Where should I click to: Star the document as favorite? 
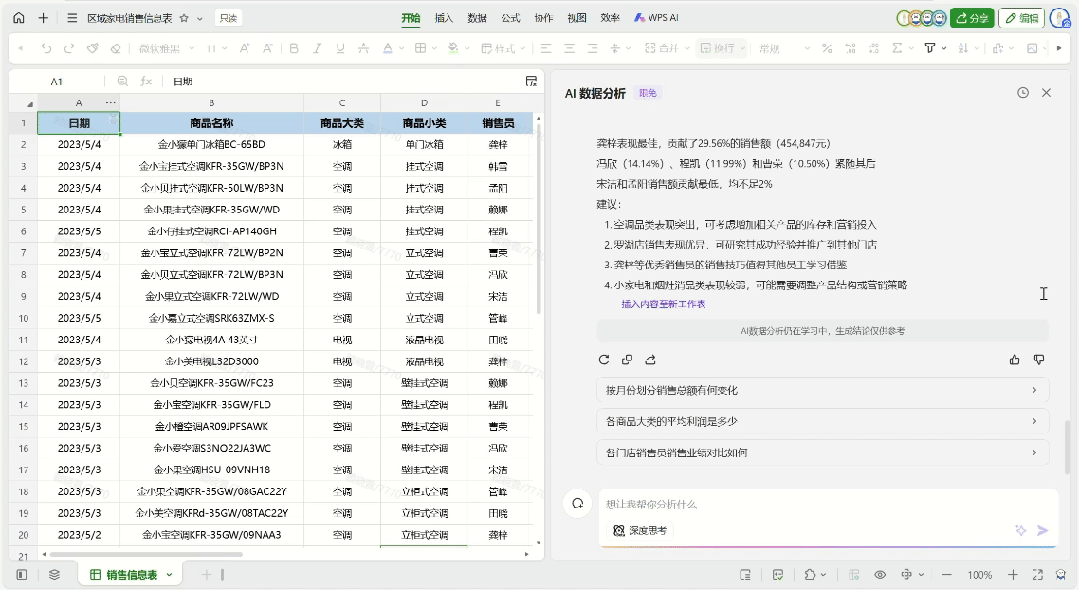184,18
